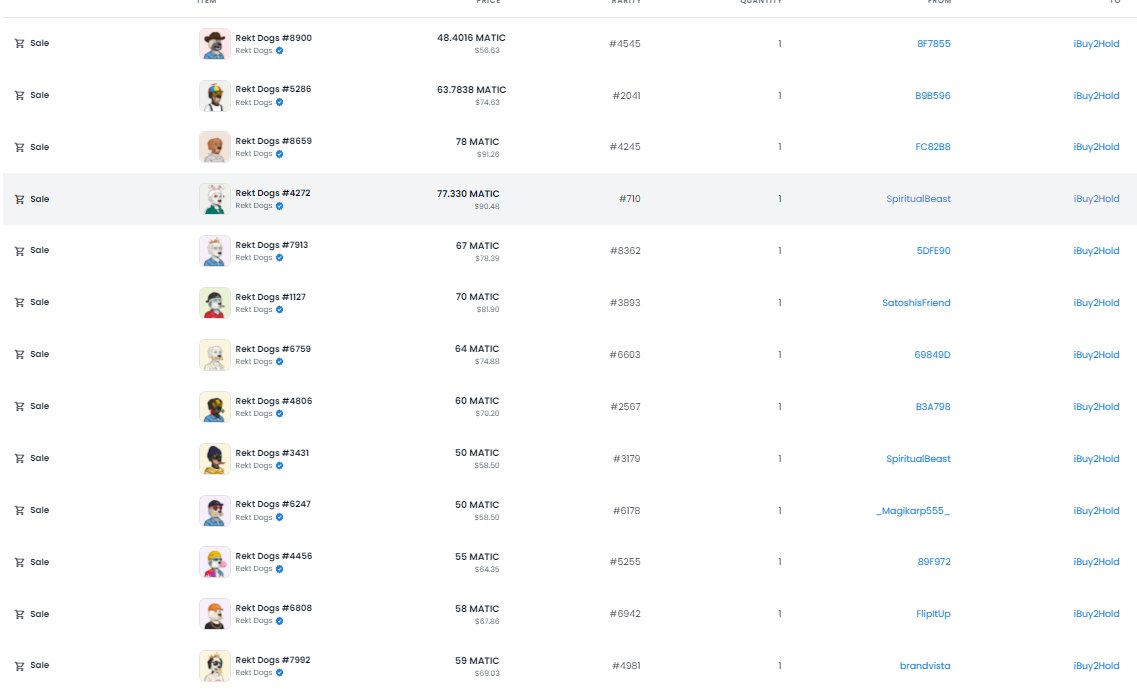1137x690 pixels.
Task: Open _Magikarp555_ seller profile
Action: point(913,511)
